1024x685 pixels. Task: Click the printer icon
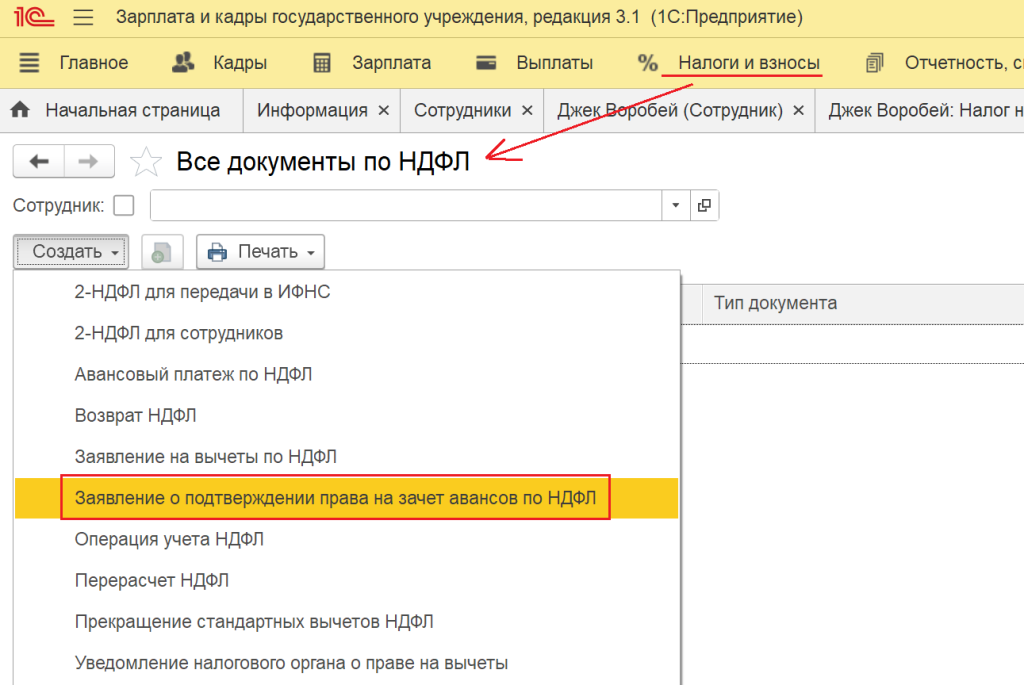[x=217, y=252]
